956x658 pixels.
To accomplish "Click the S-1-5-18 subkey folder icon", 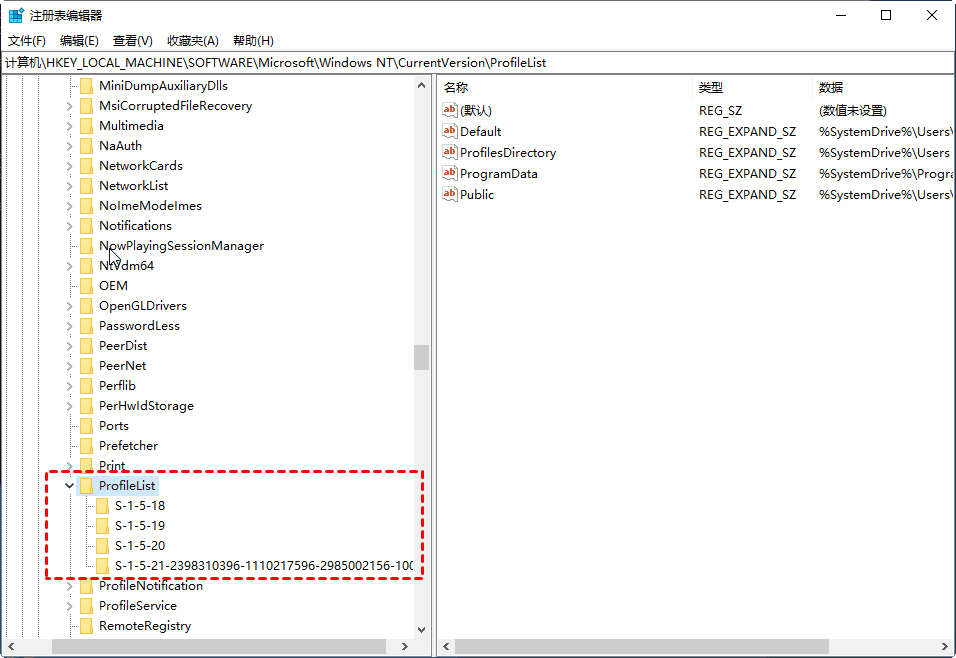I will [x=102, y=505].
